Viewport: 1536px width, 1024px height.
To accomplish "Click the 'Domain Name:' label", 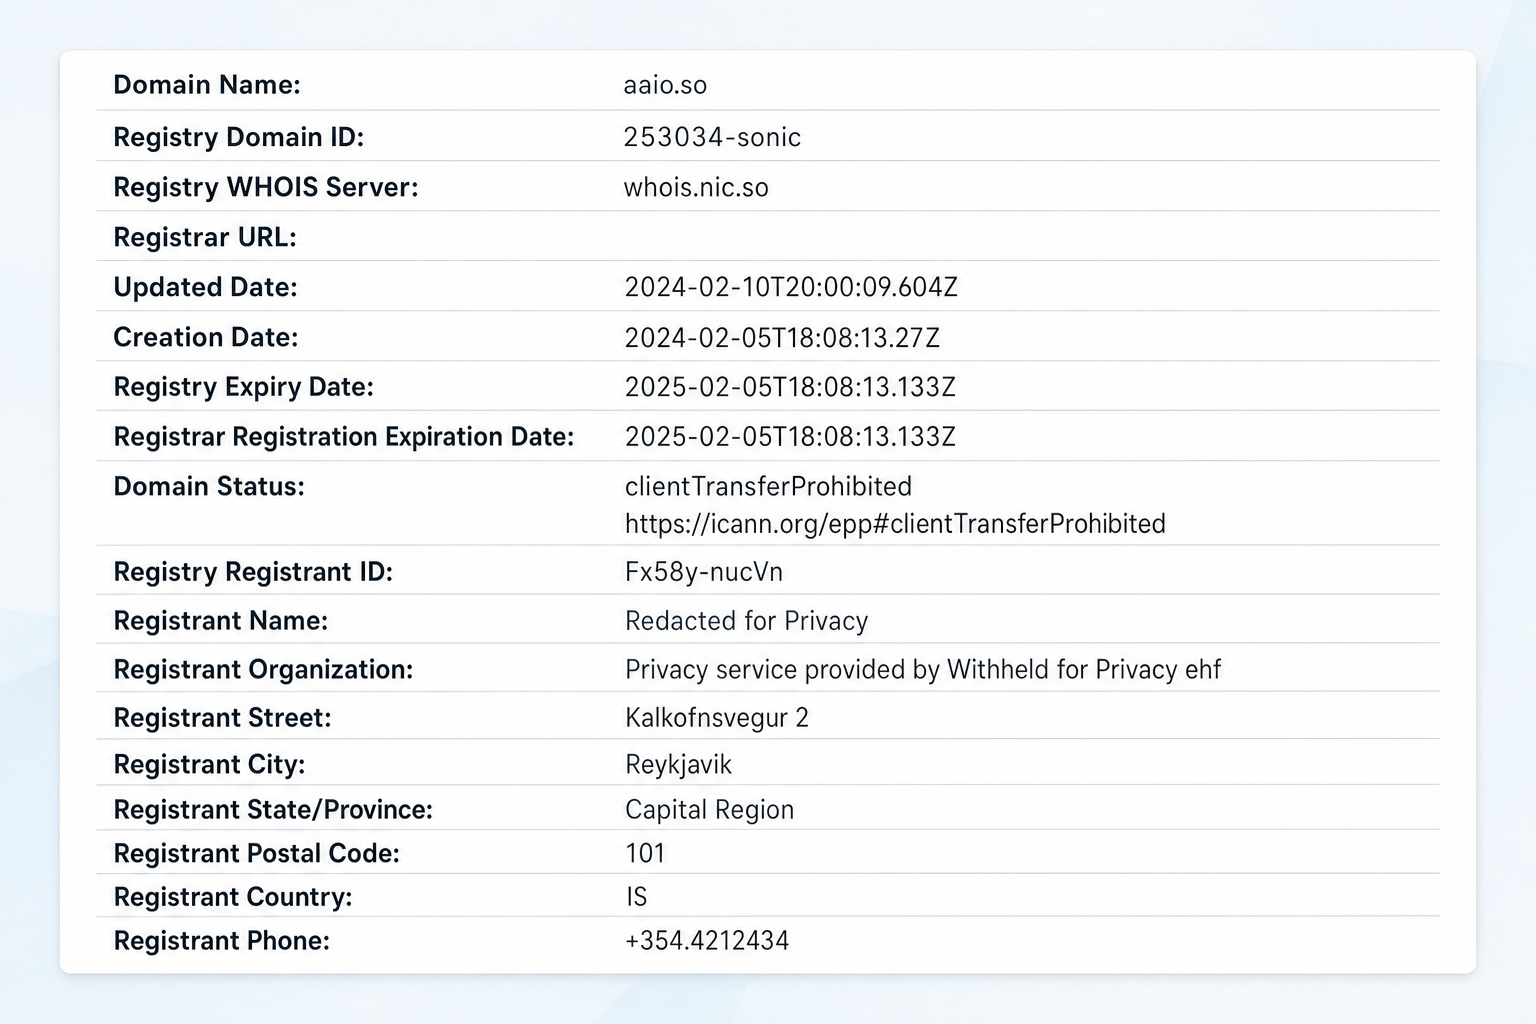I will tap(207, 85).
